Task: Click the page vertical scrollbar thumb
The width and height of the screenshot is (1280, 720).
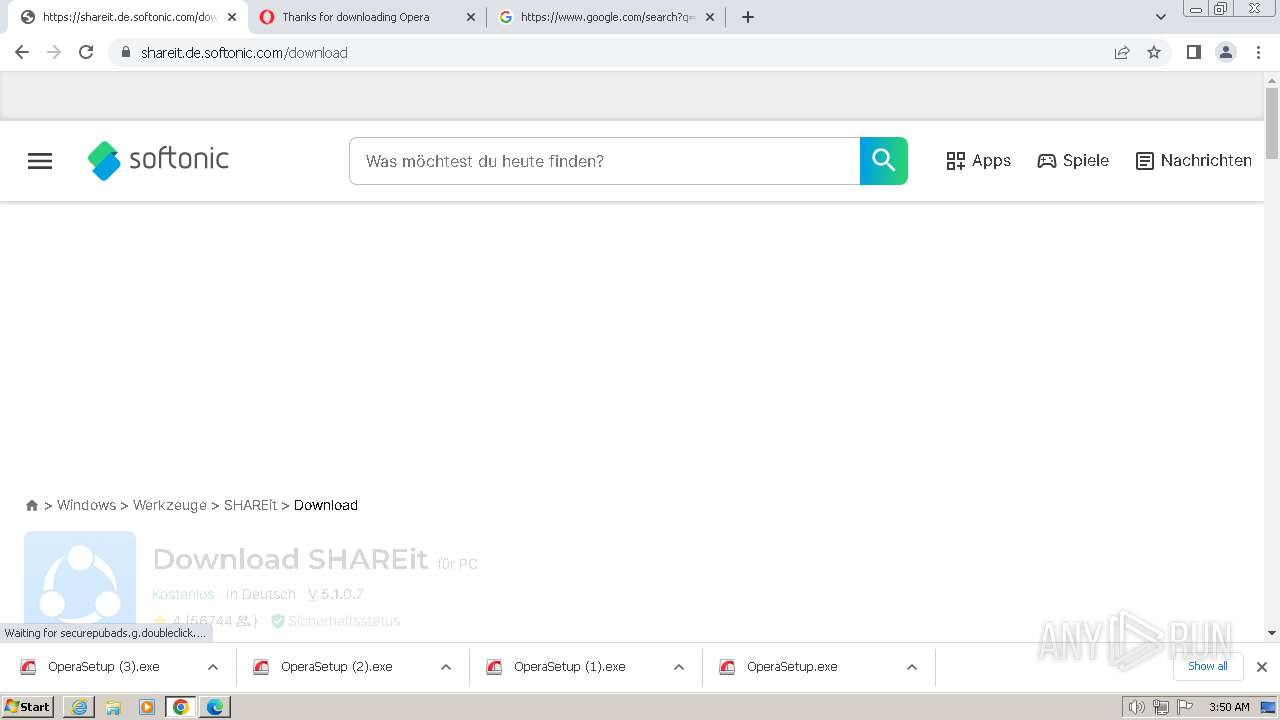Action: click(1272, 123)
